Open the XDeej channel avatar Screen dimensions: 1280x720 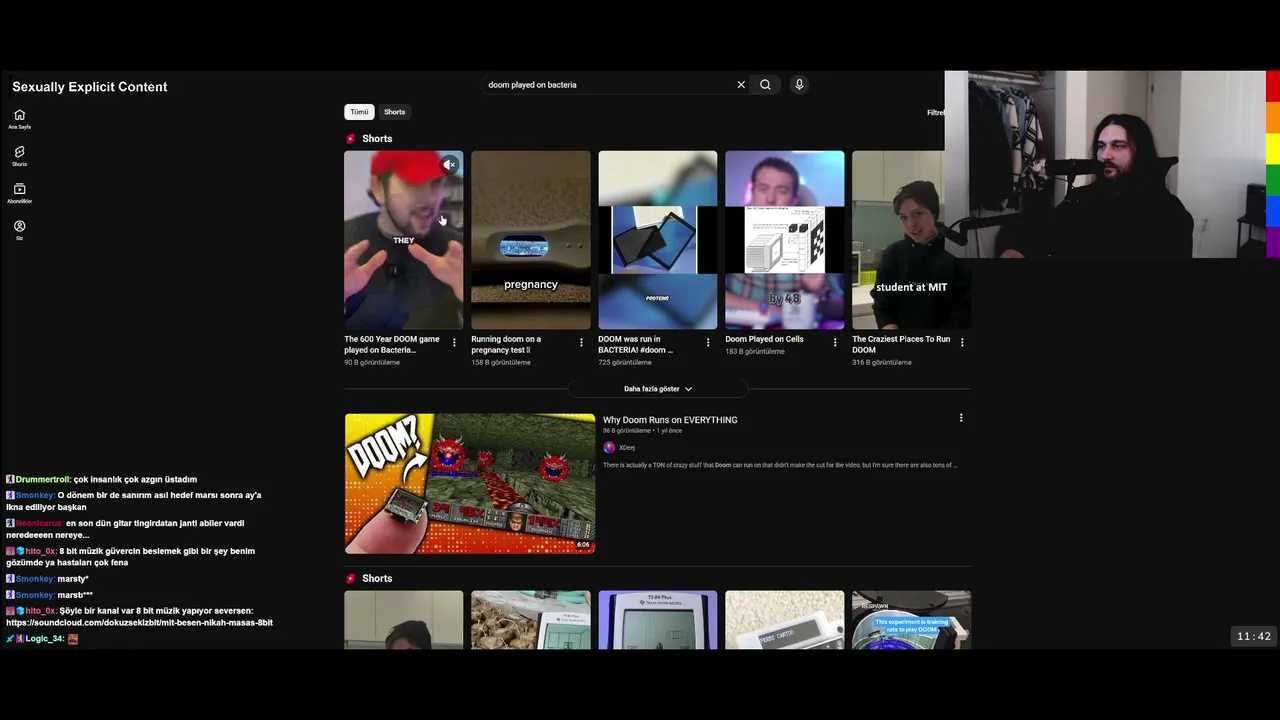point(609,447)
